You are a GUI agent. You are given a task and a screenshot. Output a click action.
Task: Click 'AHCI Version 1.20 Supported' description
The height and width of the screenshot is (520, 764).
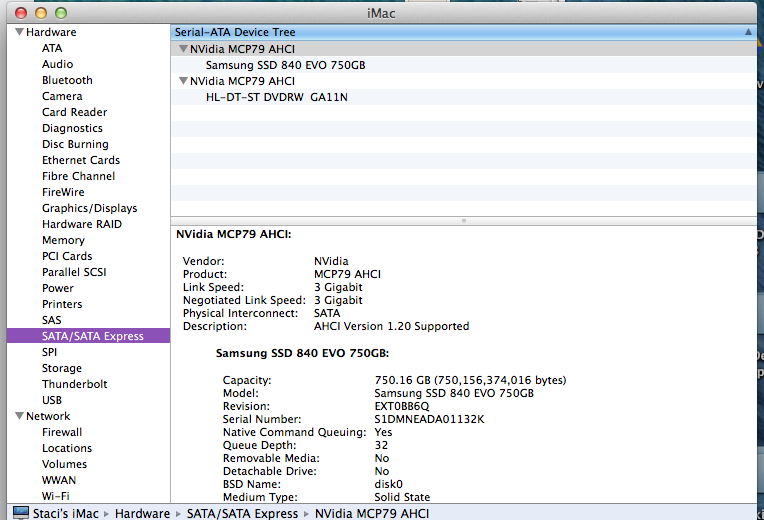pos(391,327)
